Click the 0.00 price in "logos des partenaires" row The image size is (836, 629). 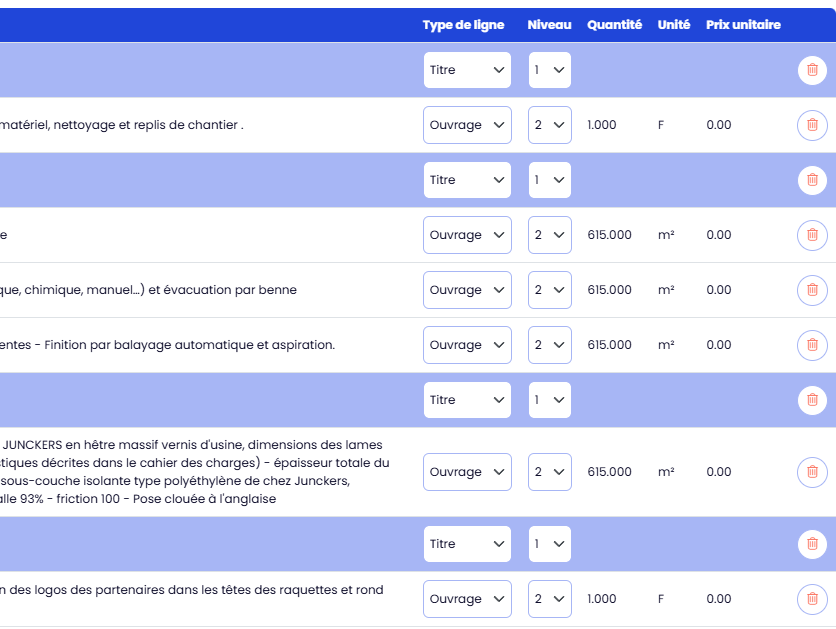point(718,599)
